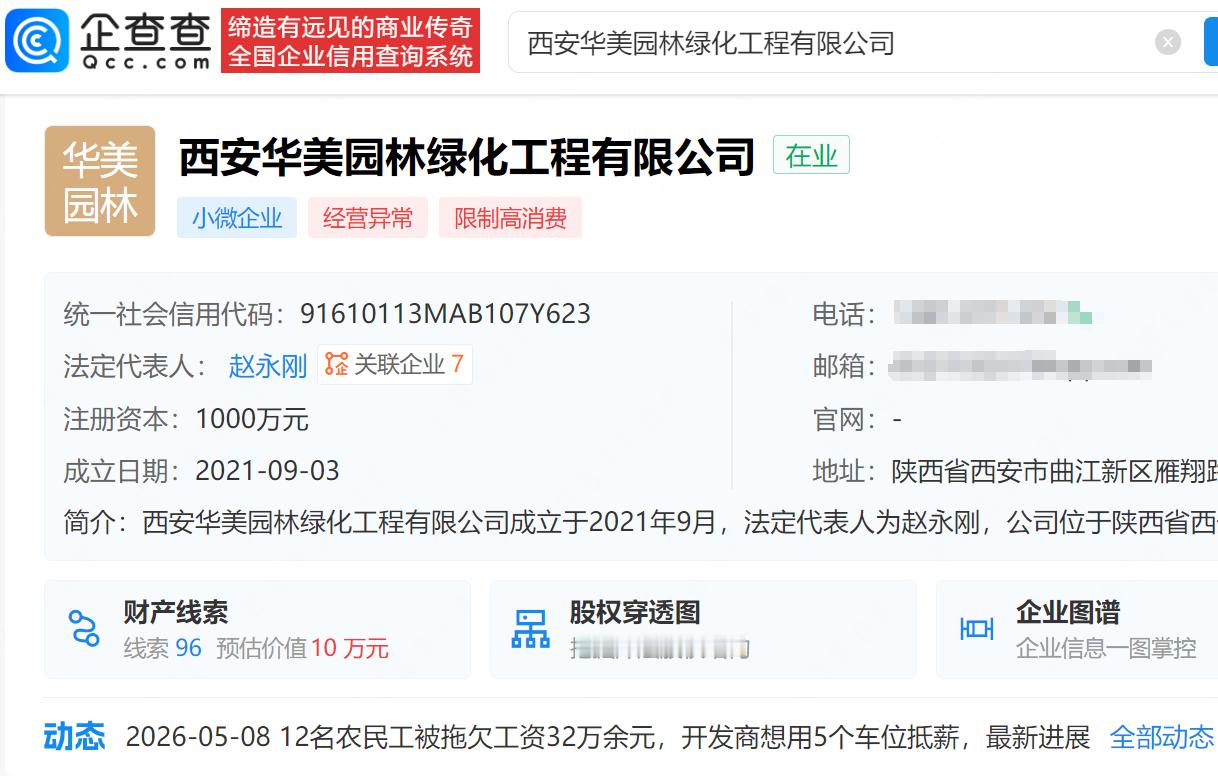
Task: Open the 华美园林 company logo thumbnail
Action: (x=100, y=181)
